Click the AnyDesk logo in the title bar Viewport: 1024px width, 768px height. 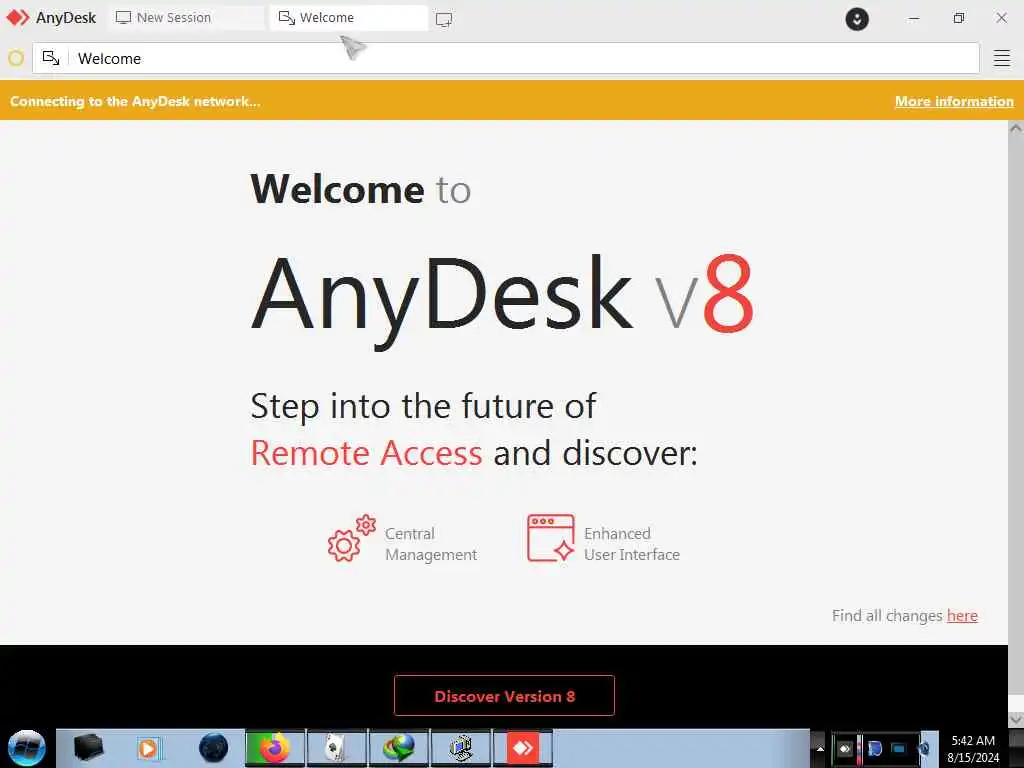[18, 18]
